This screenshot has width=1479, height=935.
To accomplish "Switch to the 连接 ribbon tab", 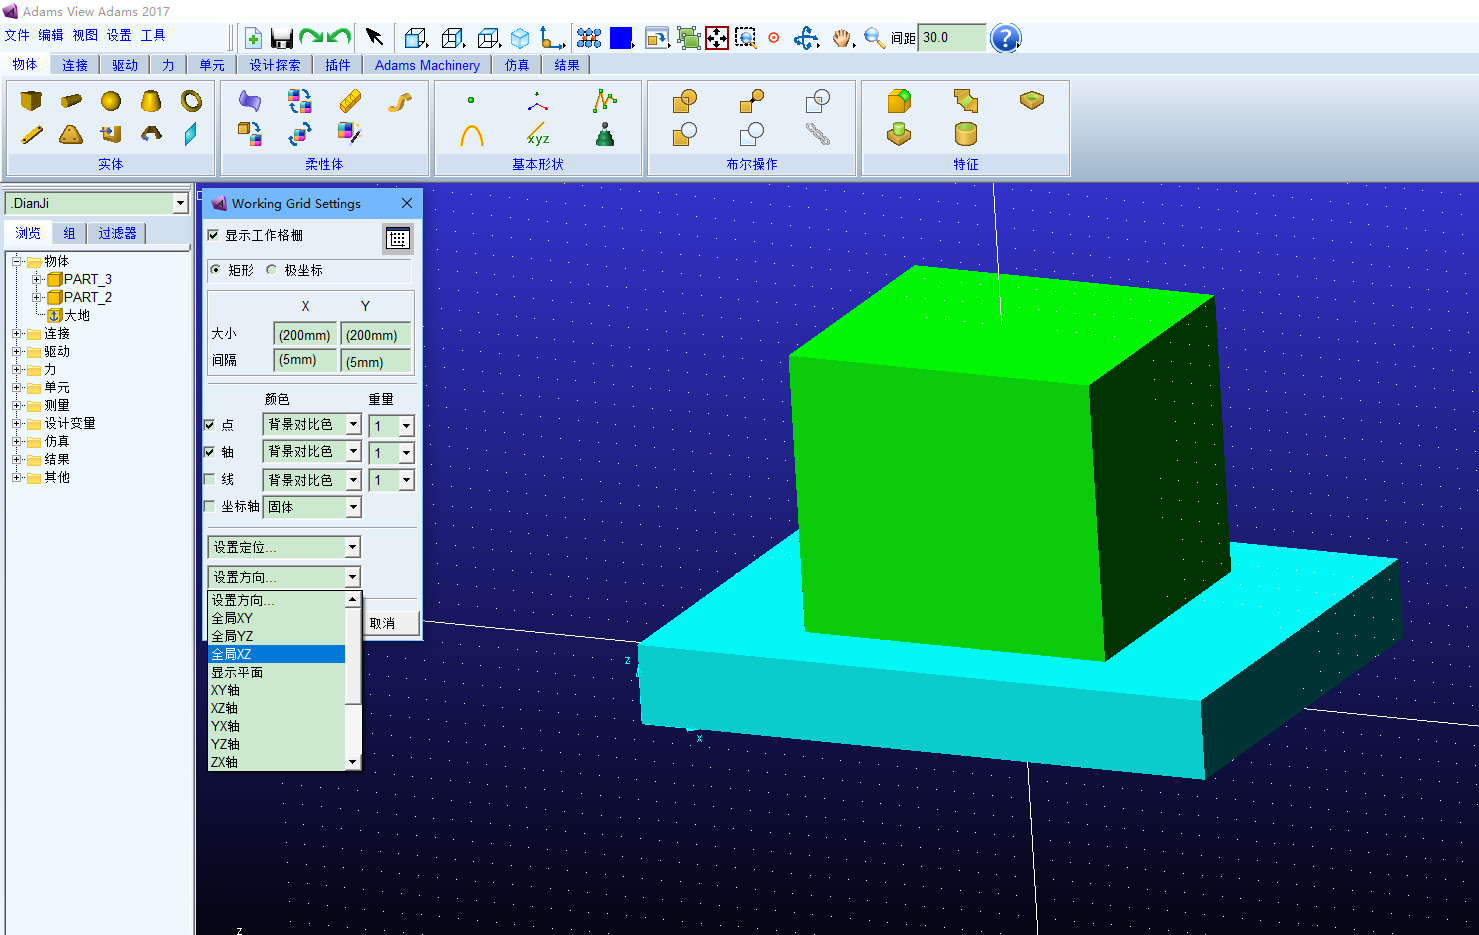I will (x=75, y=65).
